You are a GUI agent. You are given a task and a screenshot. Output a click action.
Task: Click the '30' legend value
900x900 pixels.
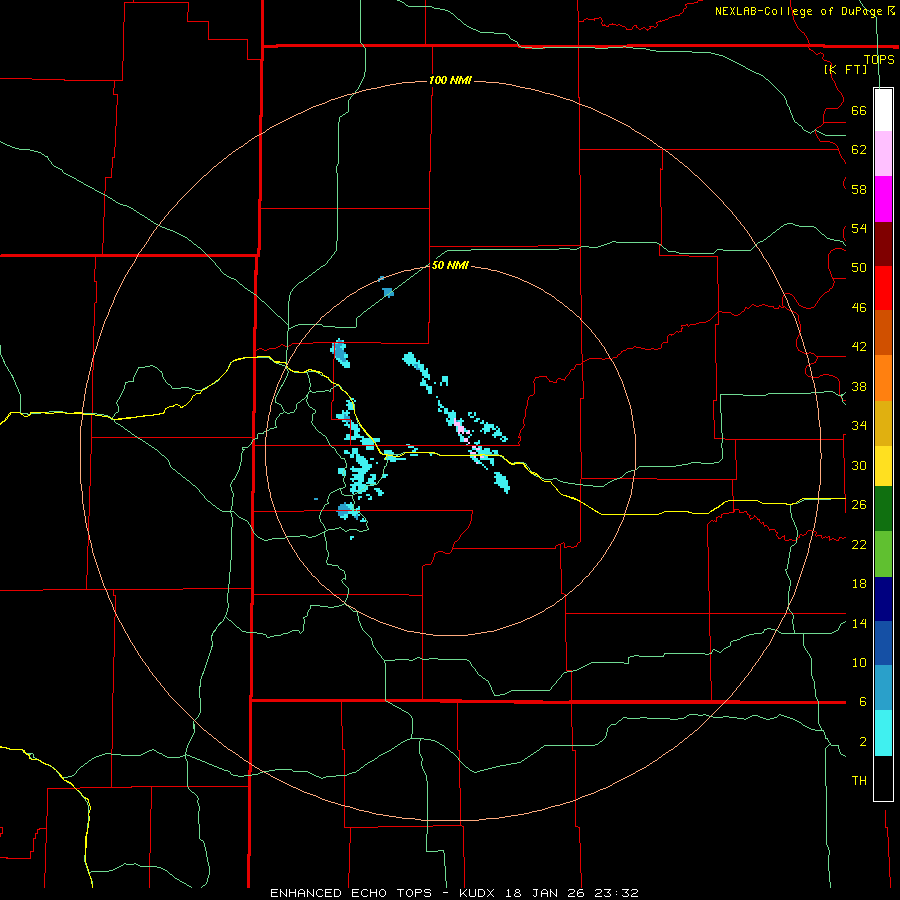(x=859, y=465)
